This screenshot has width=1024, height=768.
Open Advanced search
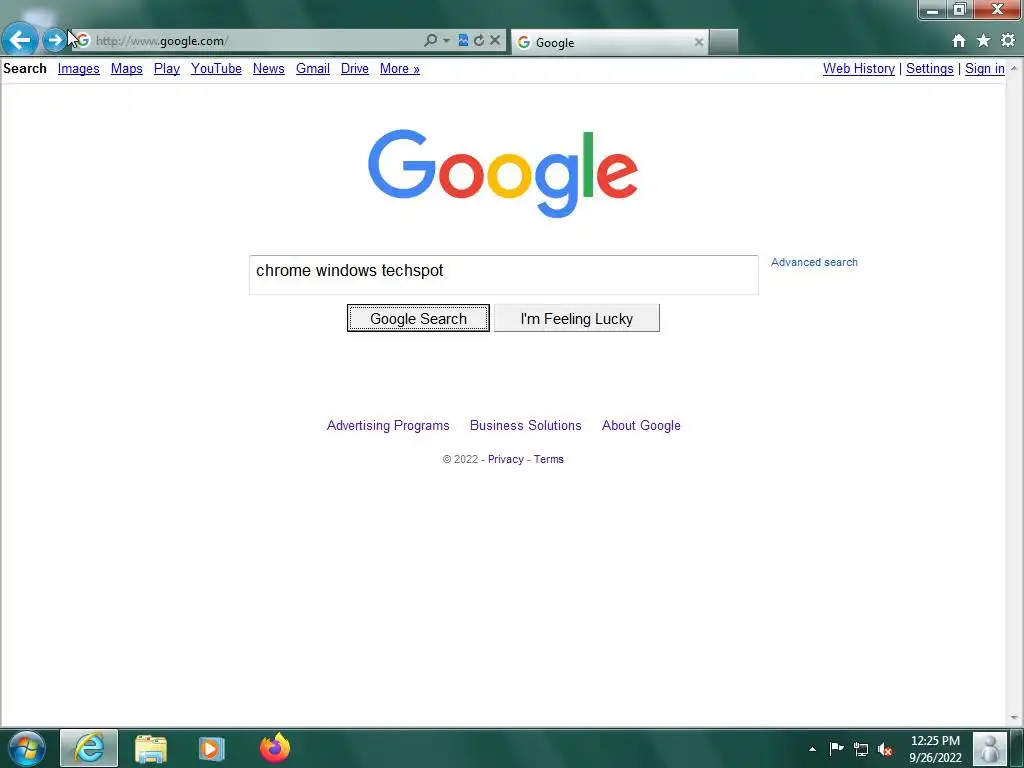(x=814, y=262)
